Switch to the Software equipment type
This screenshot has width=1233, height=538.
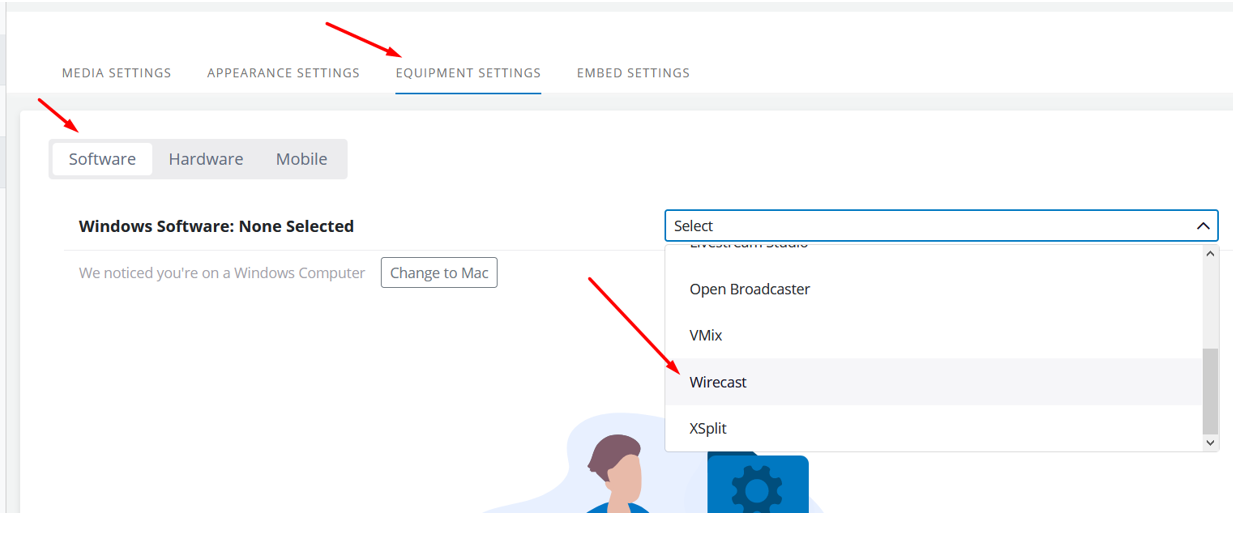(x=102, y=159)
